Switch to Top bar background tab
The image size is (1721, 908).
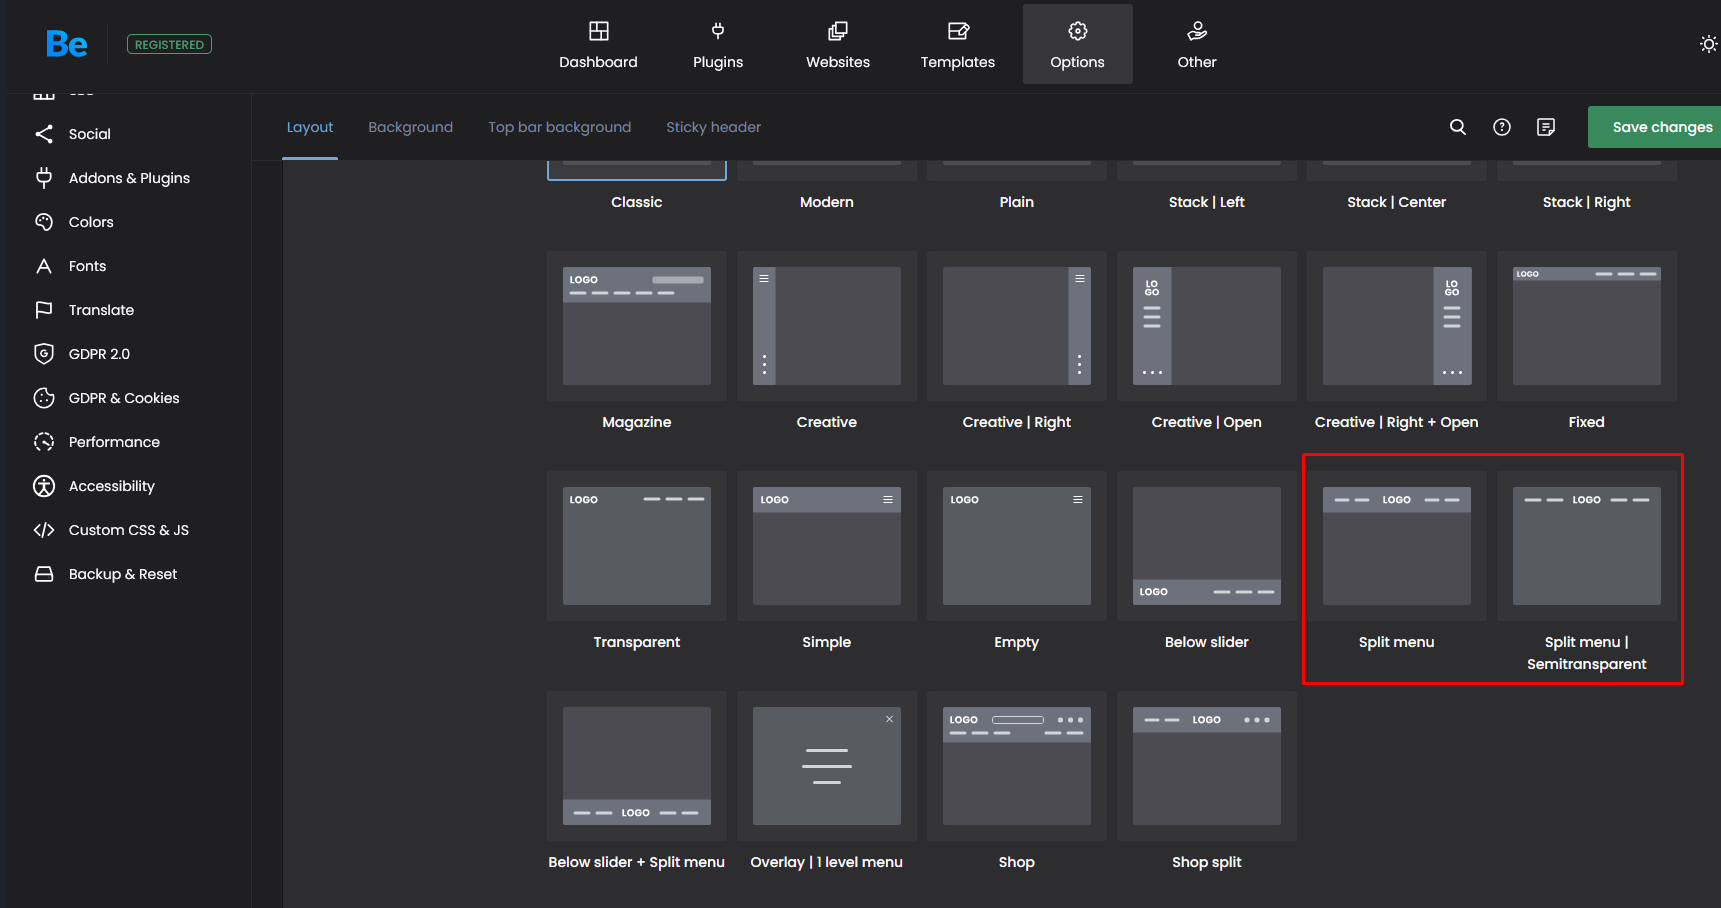point(559,127)
